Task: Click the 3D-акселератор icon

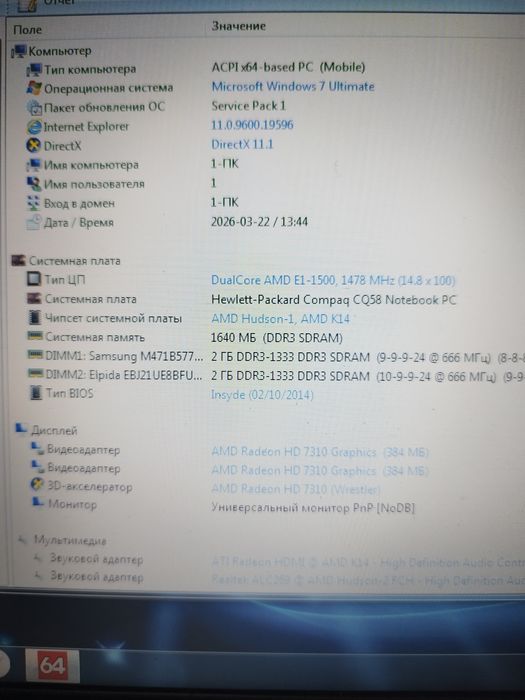Action: pos(37,485)
